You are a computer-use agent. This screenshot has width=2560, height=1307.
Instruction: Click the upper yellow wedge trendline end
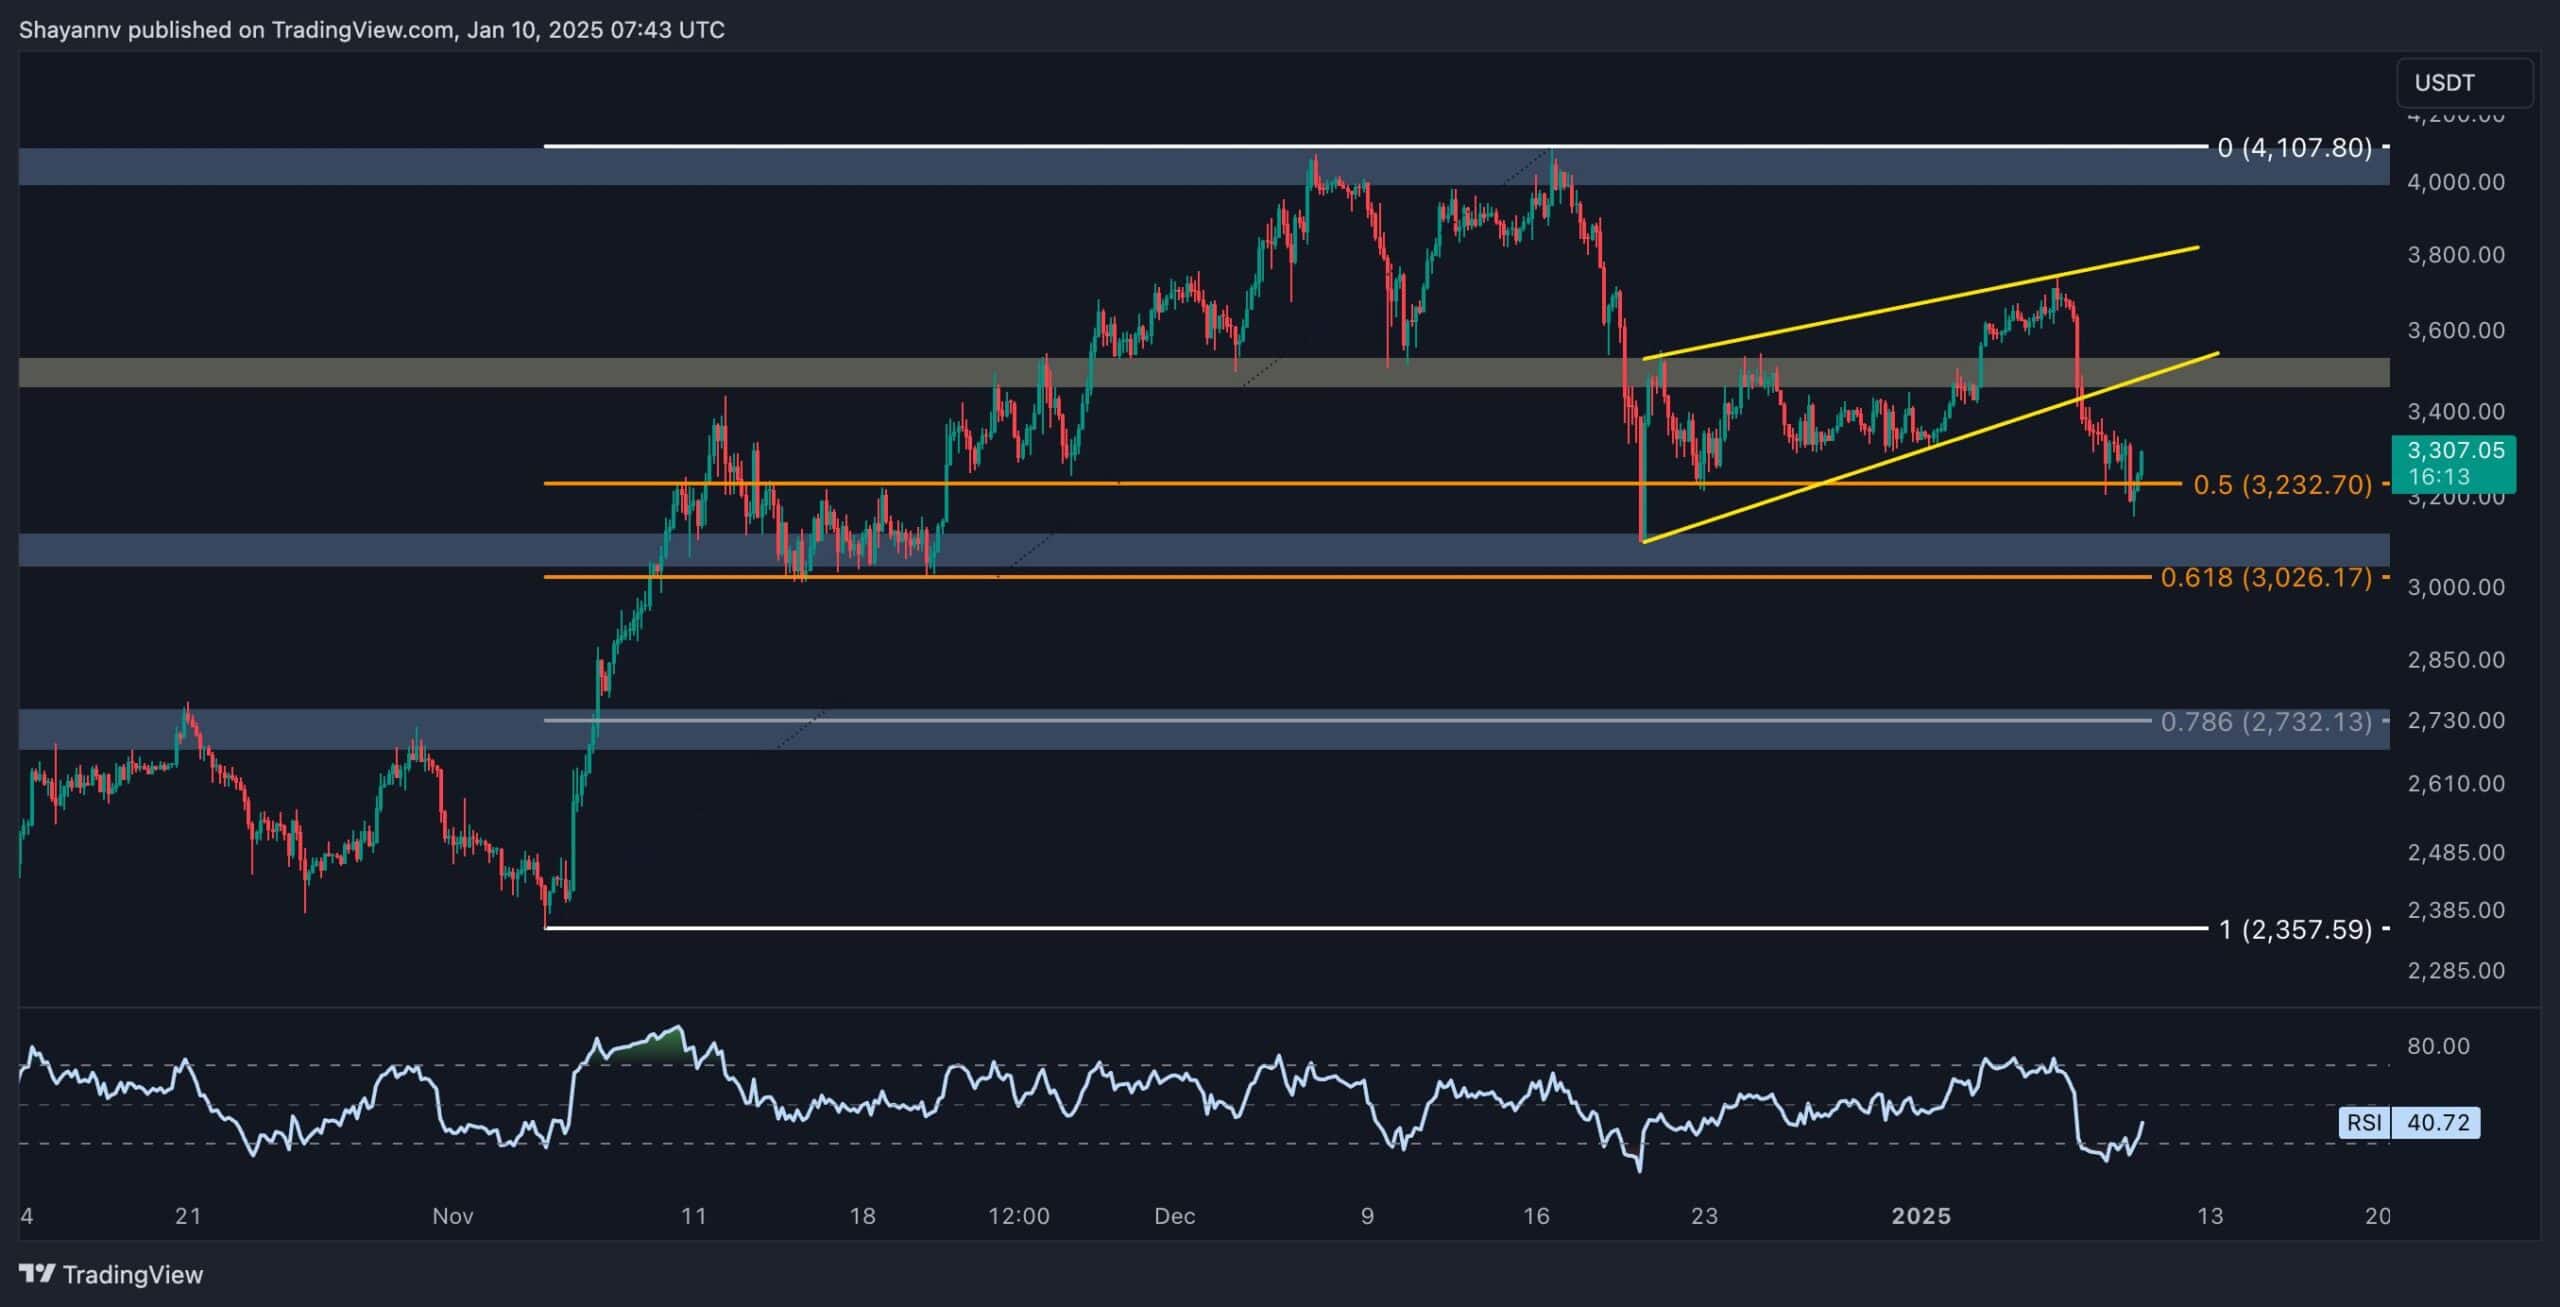(x=2196, y=247)
